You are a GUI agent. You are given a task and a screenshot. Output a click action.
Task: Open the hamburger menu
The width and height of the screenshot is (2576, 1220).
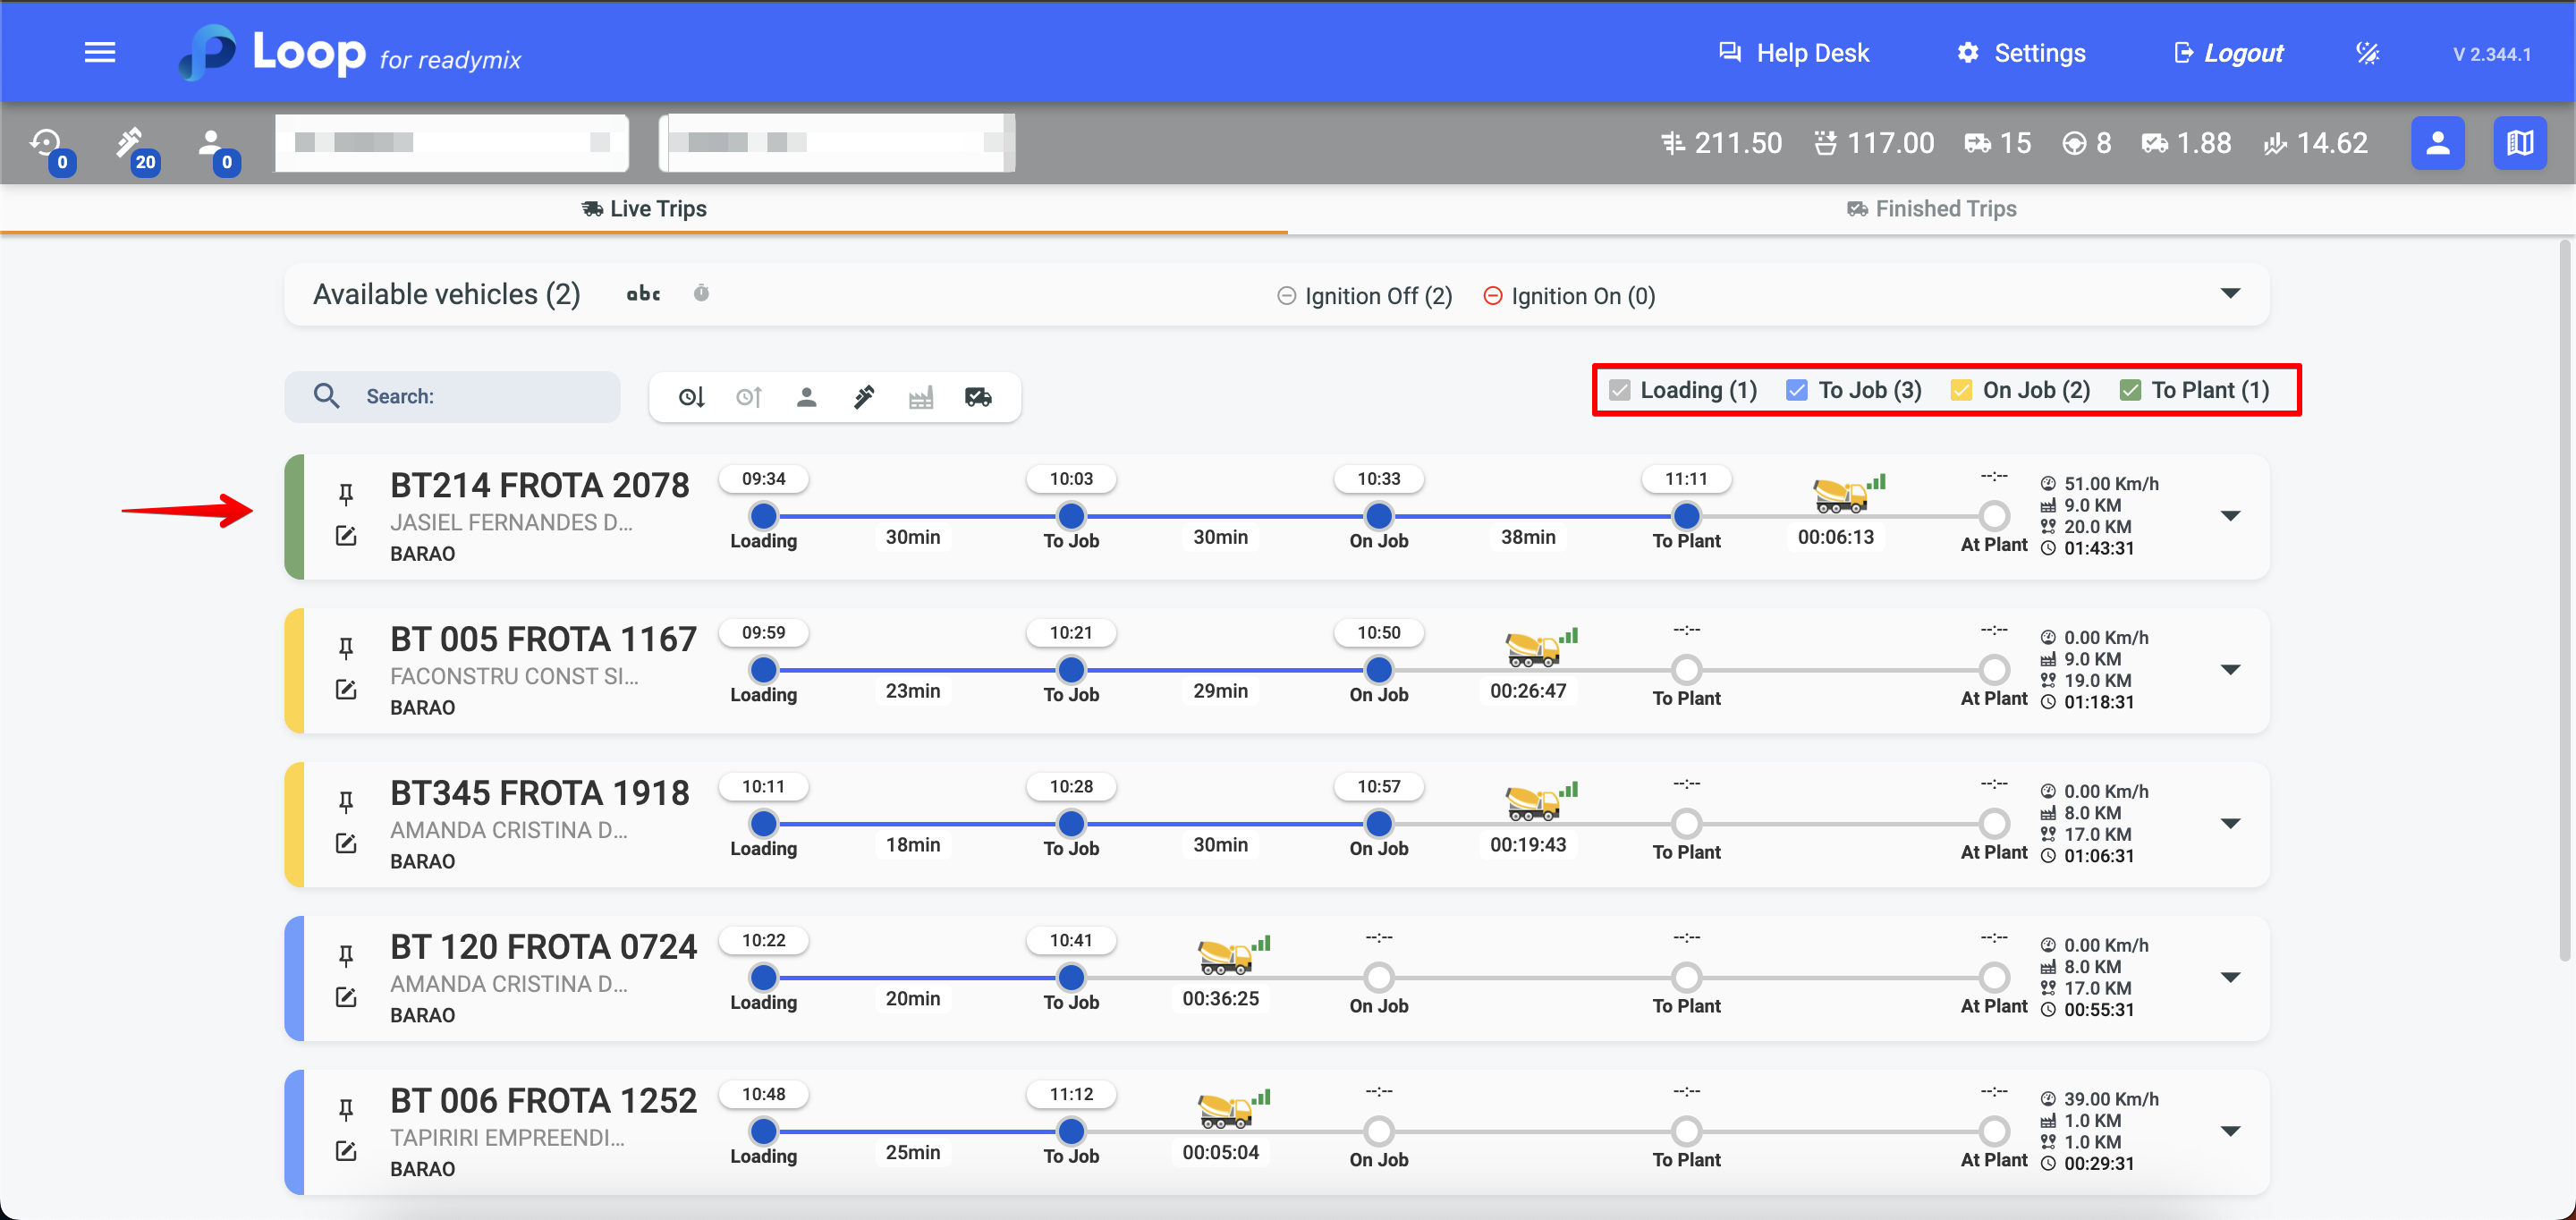pyautogui.click(x=99, y=53)
